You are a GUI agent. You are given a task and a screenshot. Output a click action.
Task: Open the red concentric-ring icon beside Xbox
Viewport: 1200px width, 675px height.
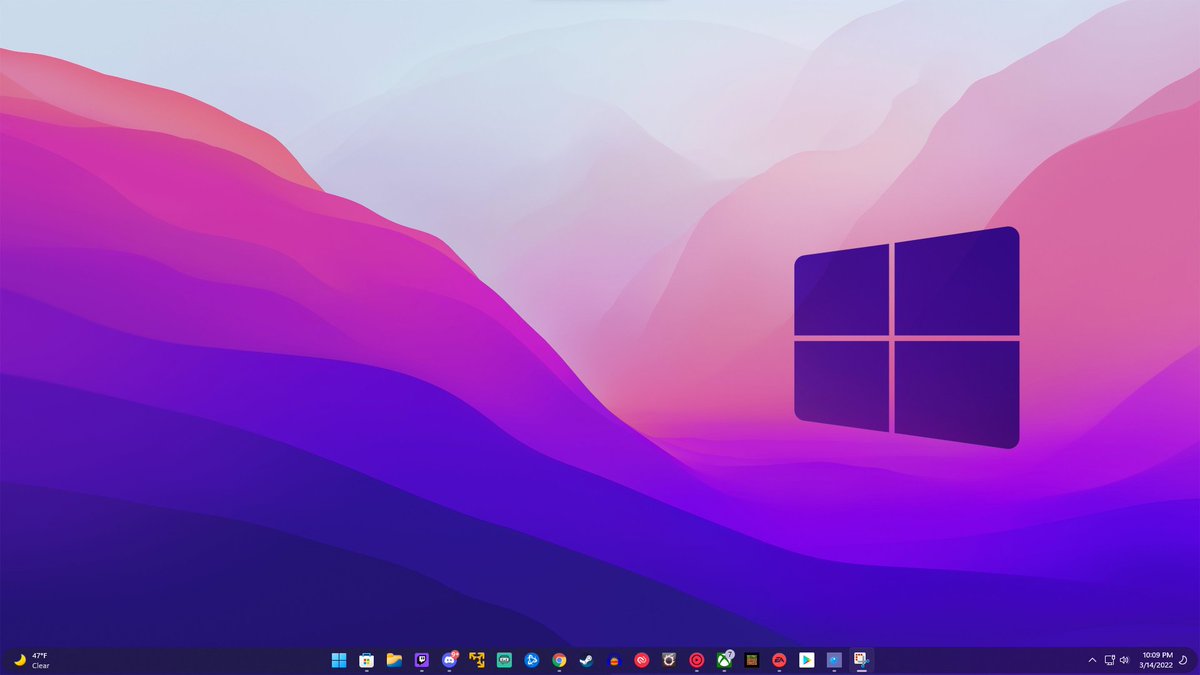(697, 660)
